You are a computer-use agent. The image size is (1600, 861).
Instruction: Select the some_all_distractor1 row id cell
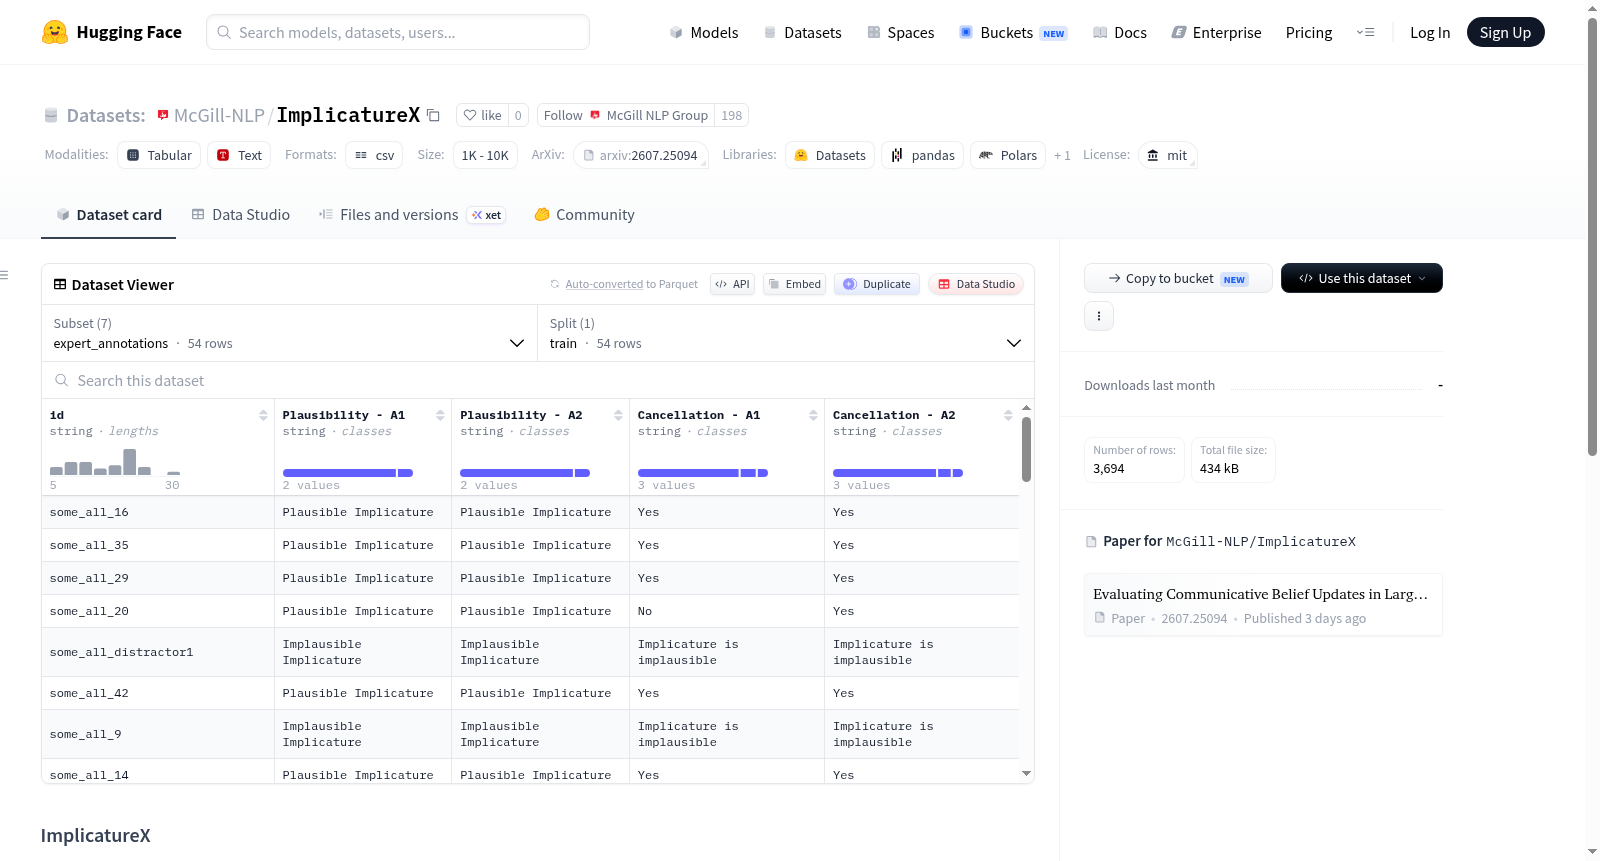pyautogui.click(x=158, y=652)
